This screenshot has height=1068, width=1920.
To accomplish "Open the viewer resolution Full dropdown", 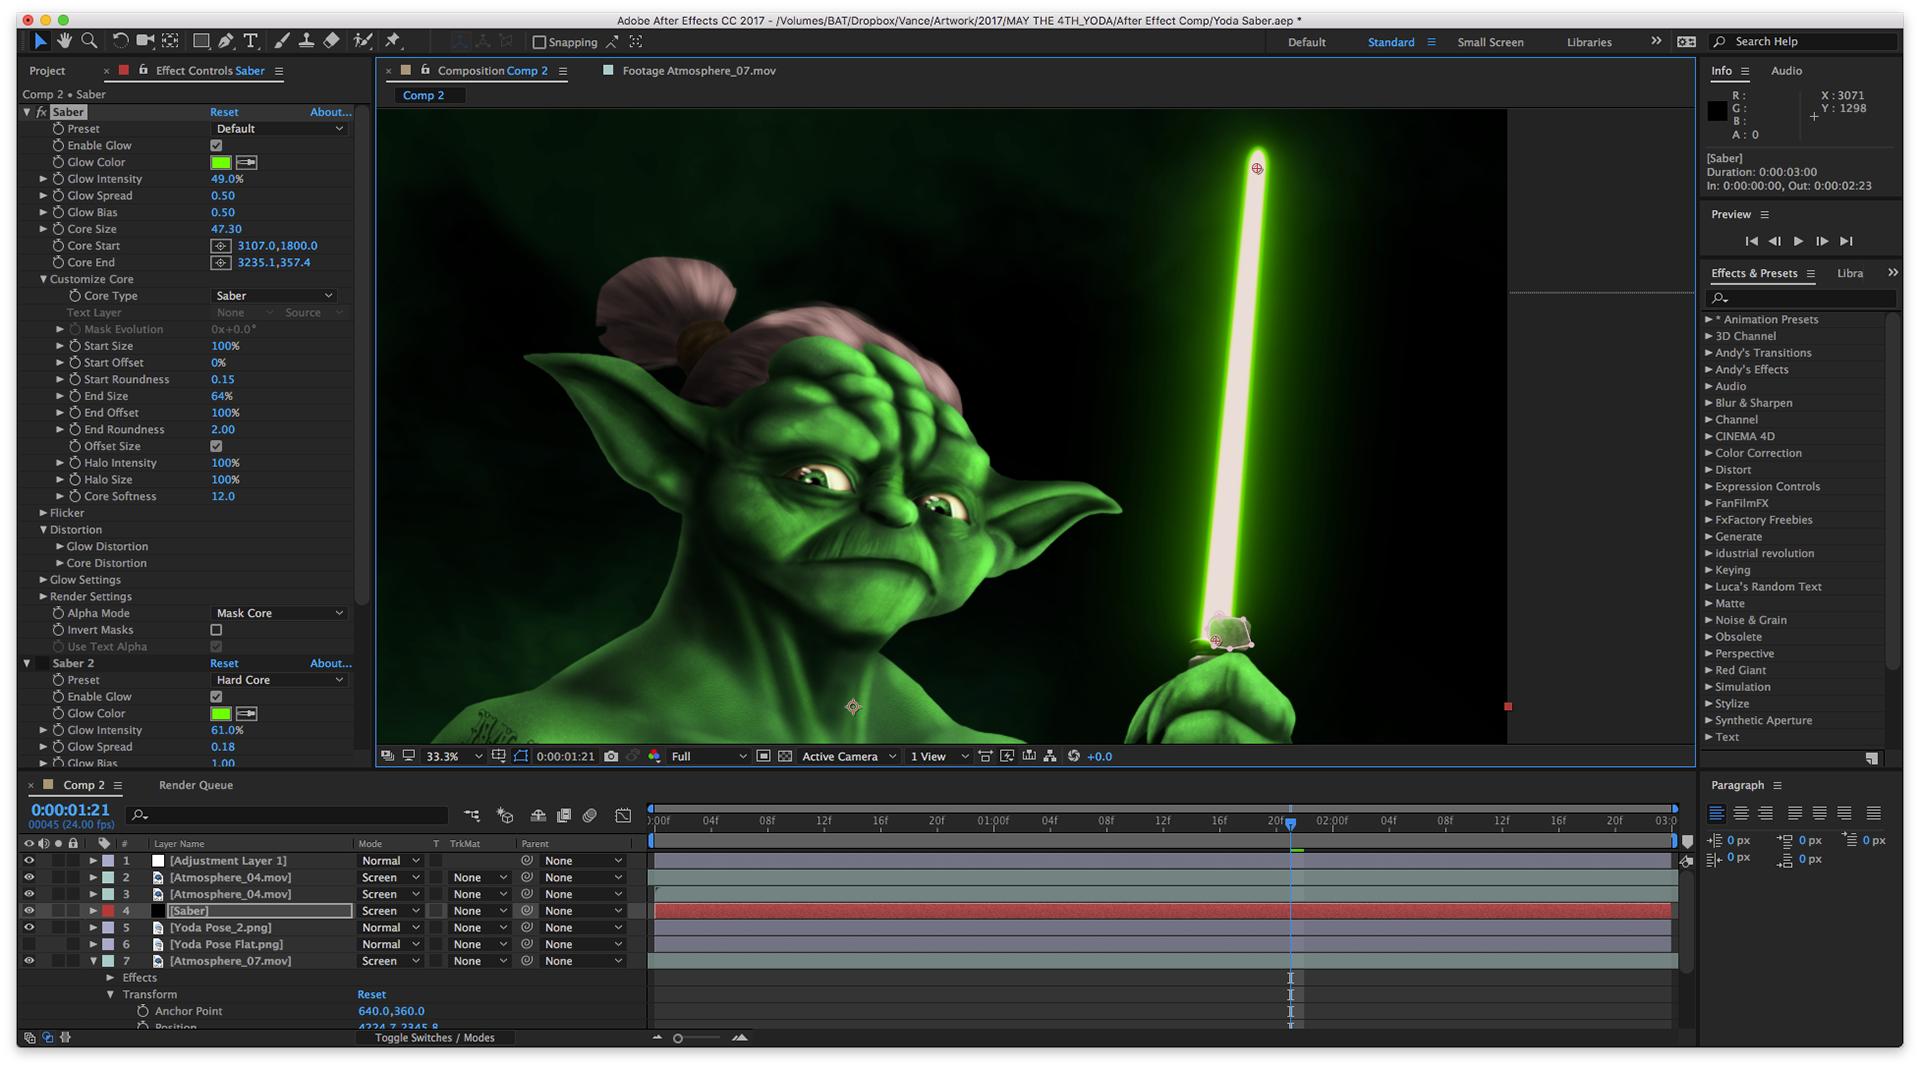I will point(708,757).
